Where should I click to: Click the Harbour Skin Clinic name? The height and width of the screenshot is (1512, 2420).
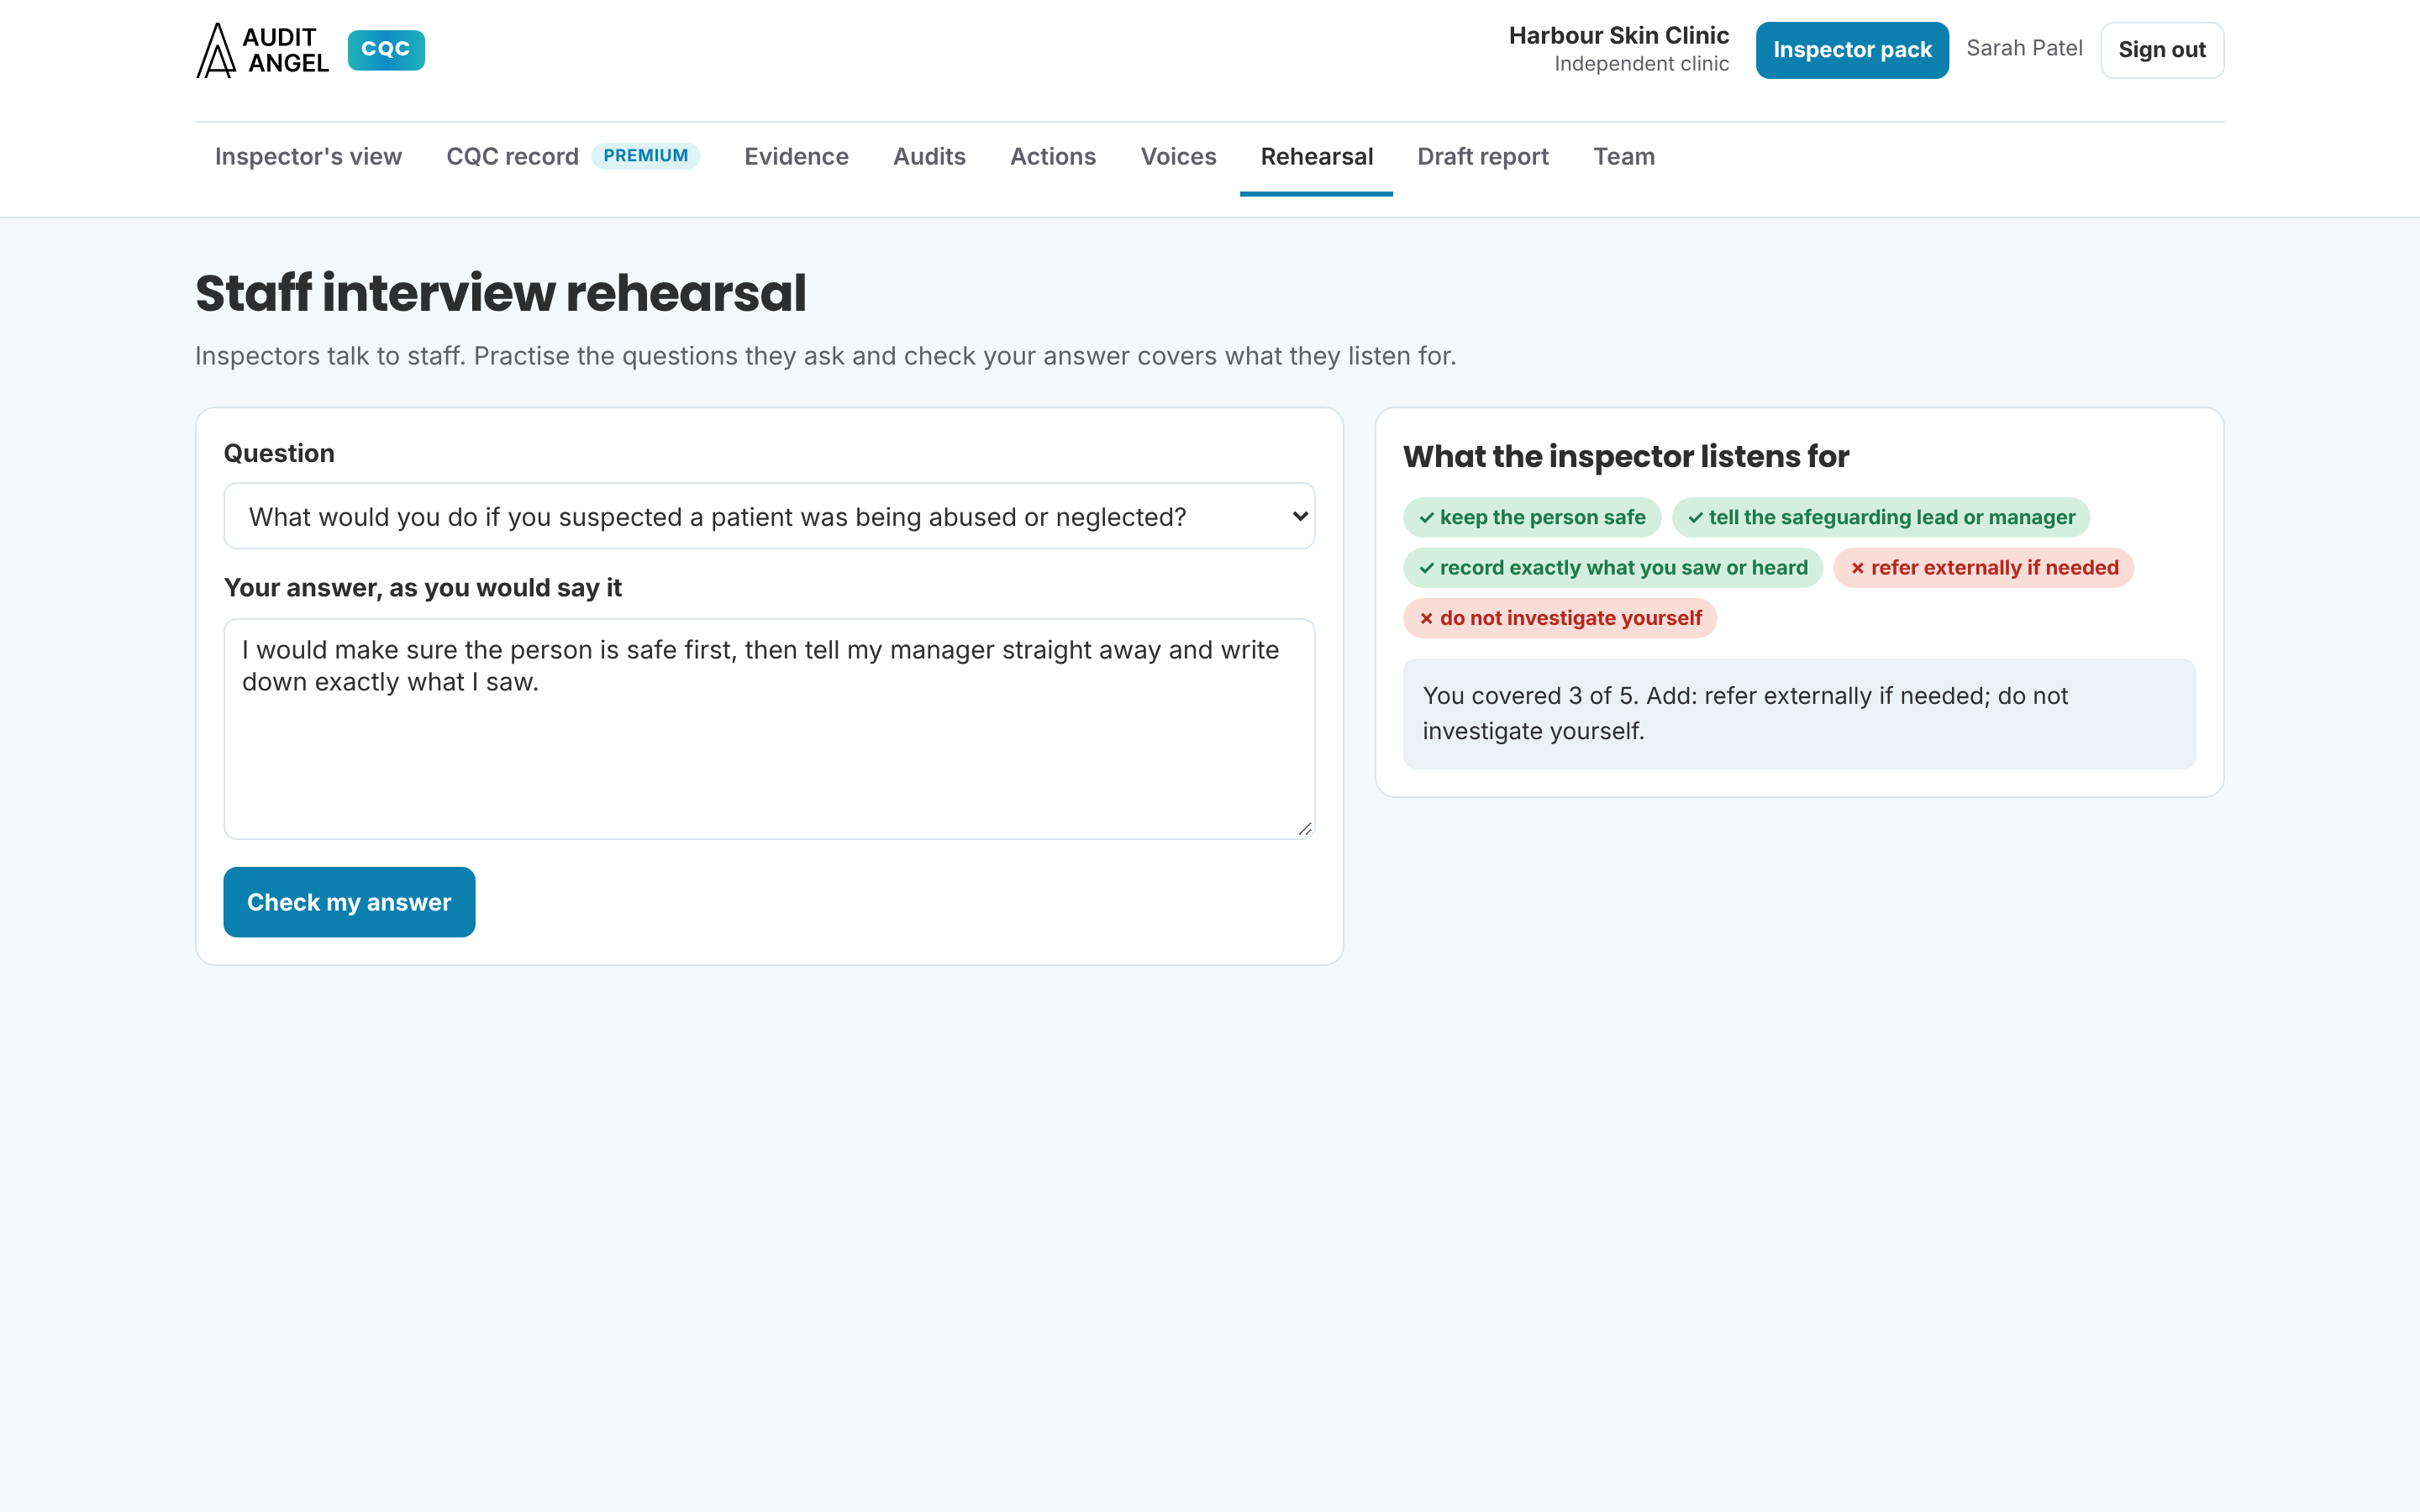coord(1619,35)
